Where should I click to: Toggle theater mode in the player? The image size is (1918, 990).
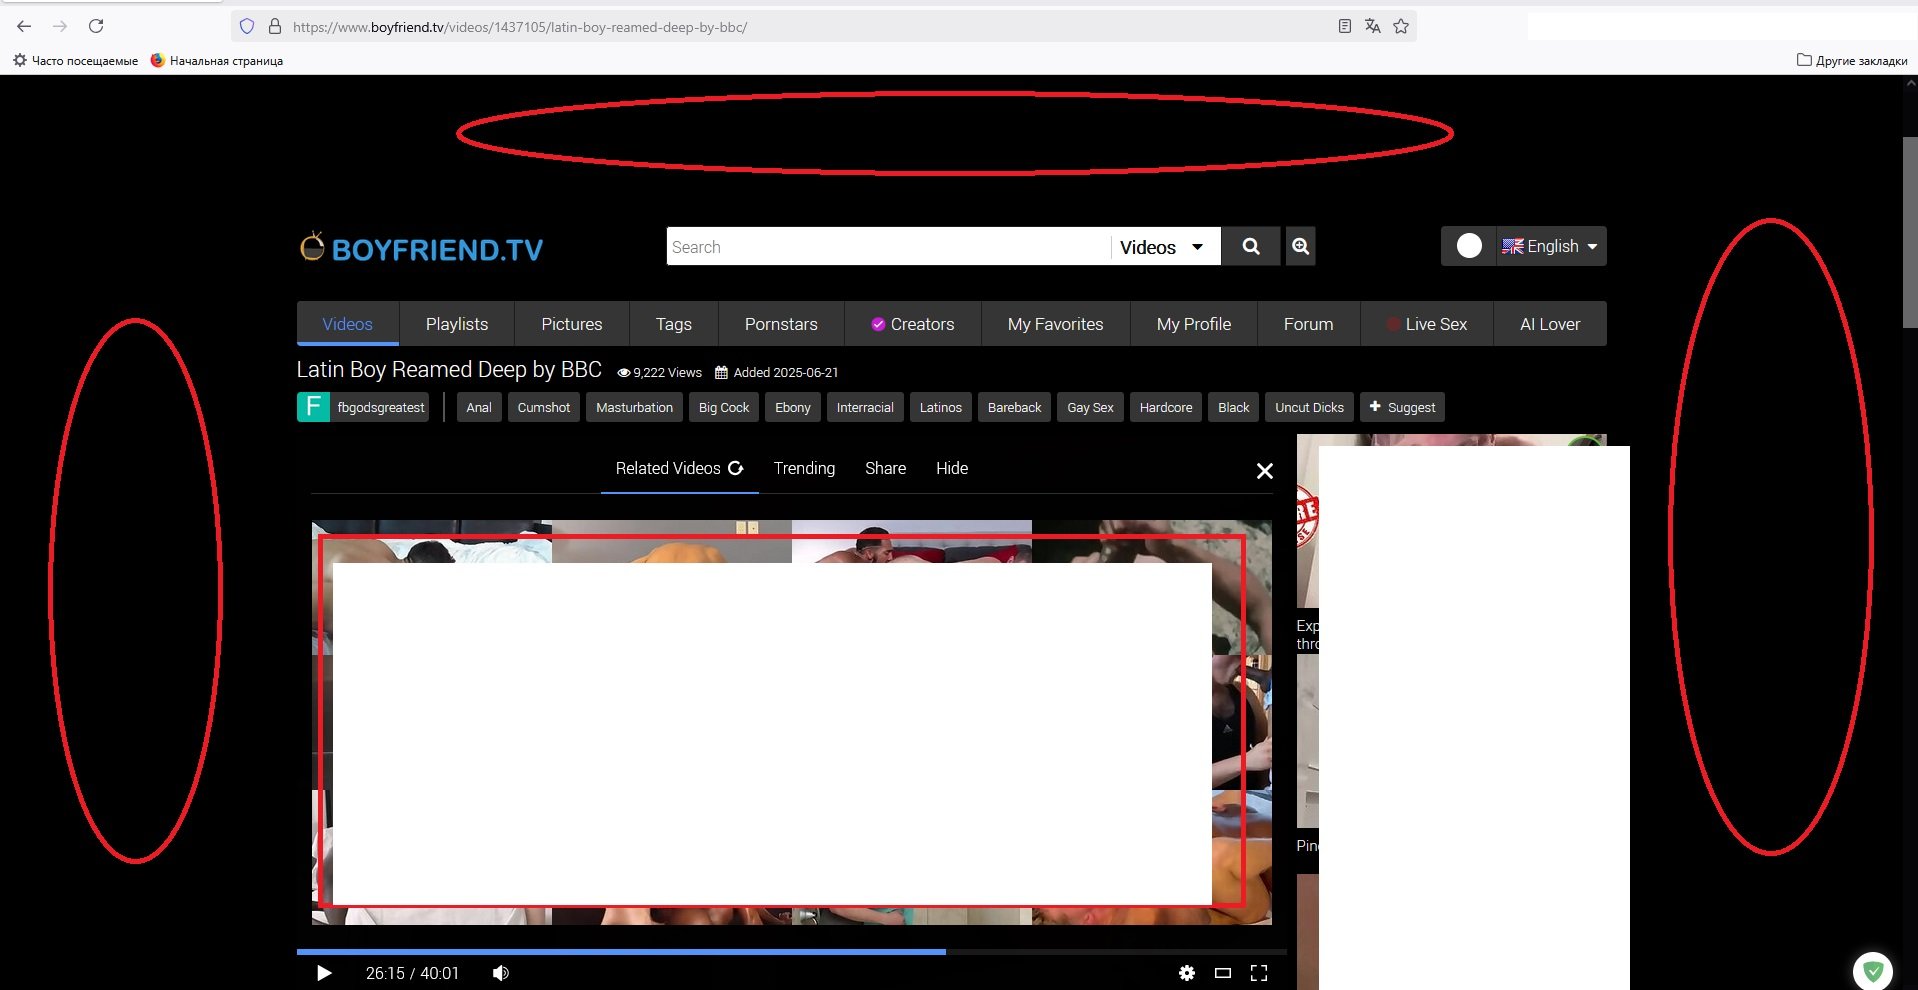coord(1222,973)
